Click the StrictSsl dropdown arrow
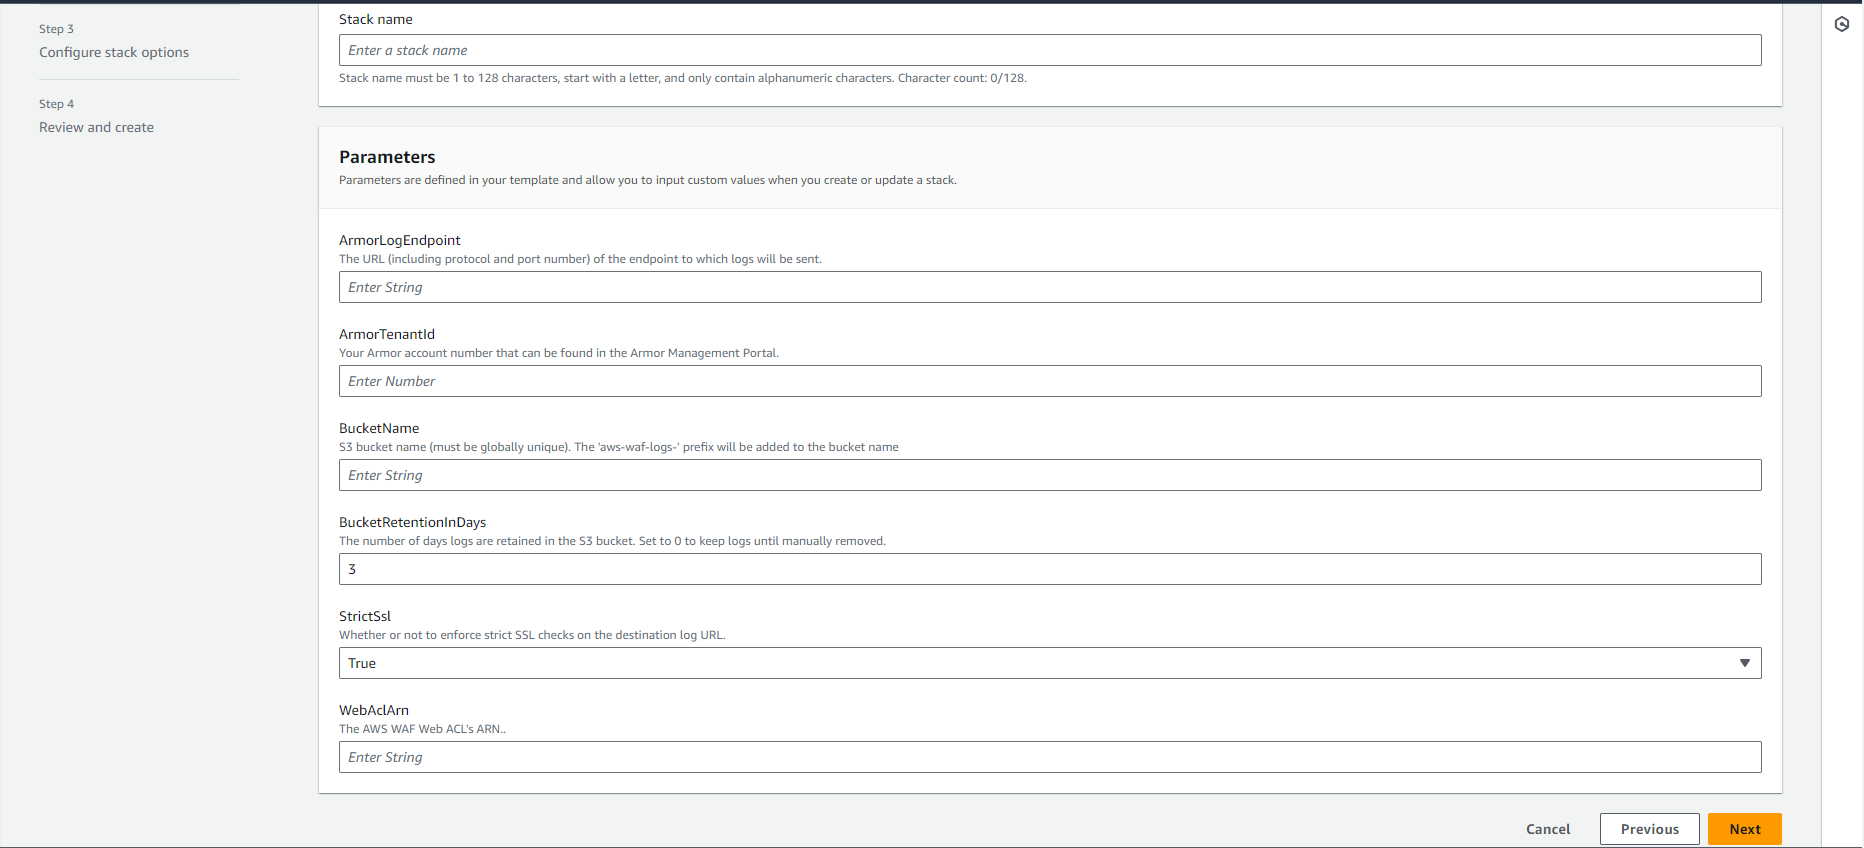 point(1744,663)
